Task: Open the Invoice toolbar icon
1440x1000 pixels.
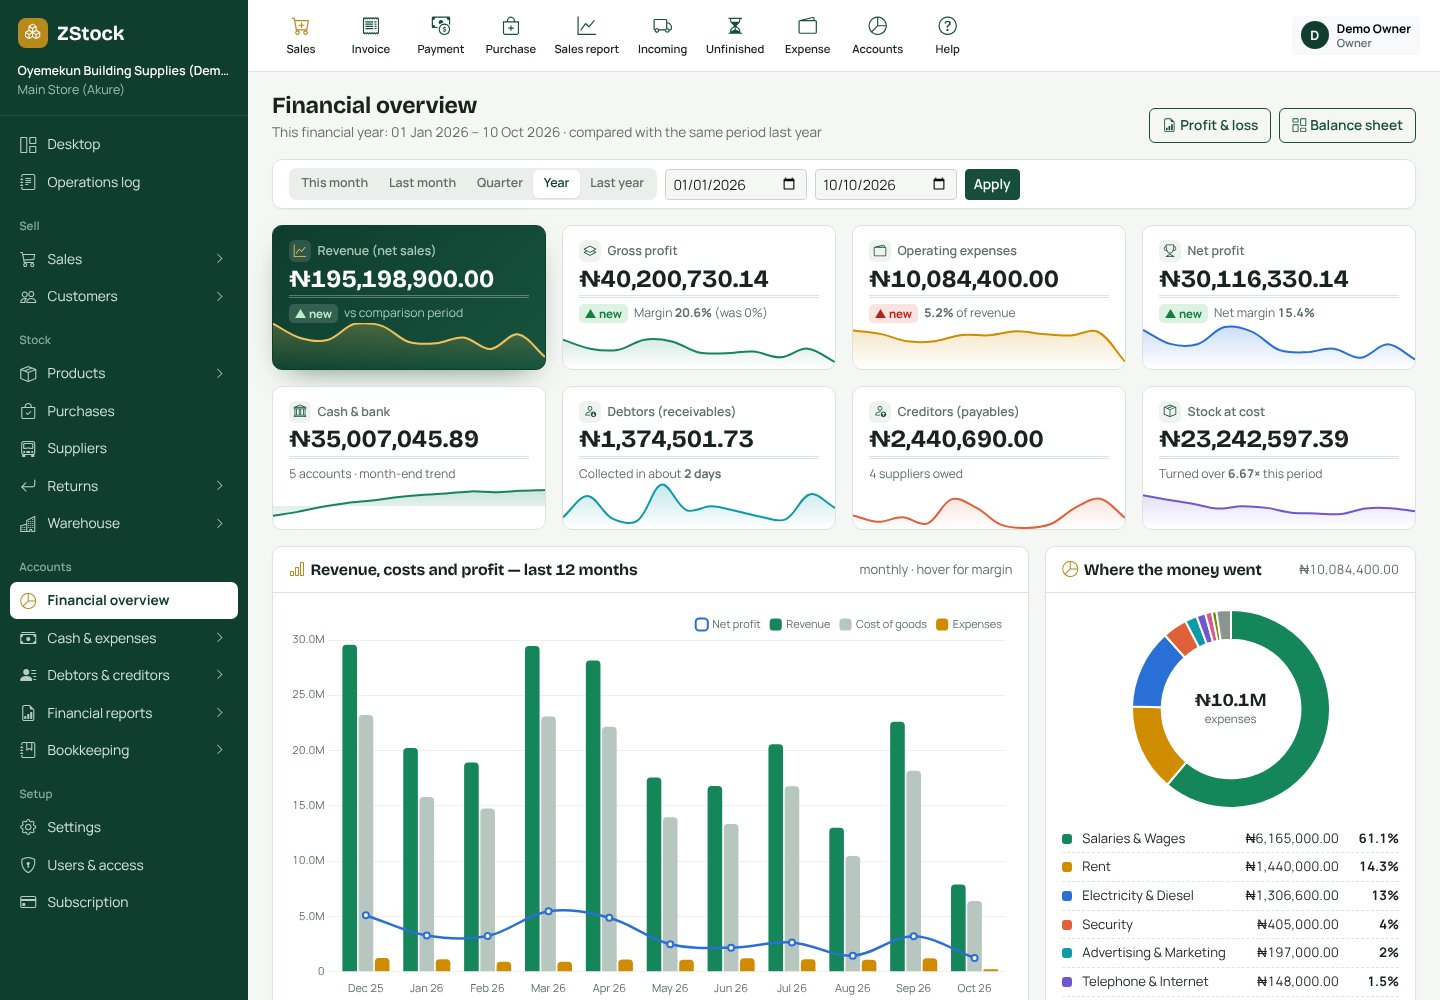Action: coord(371,26)
